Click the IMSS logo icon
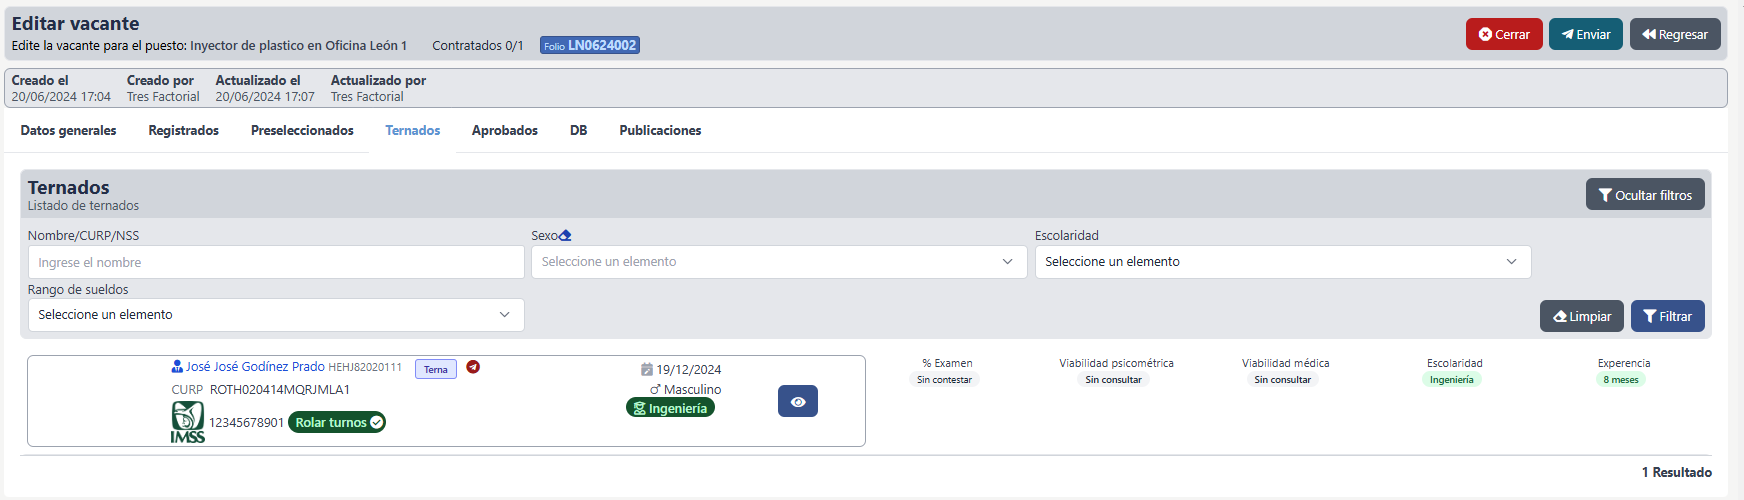This screenshot has height=500, width=1744. pyautogui.click(x=187, y=421)
